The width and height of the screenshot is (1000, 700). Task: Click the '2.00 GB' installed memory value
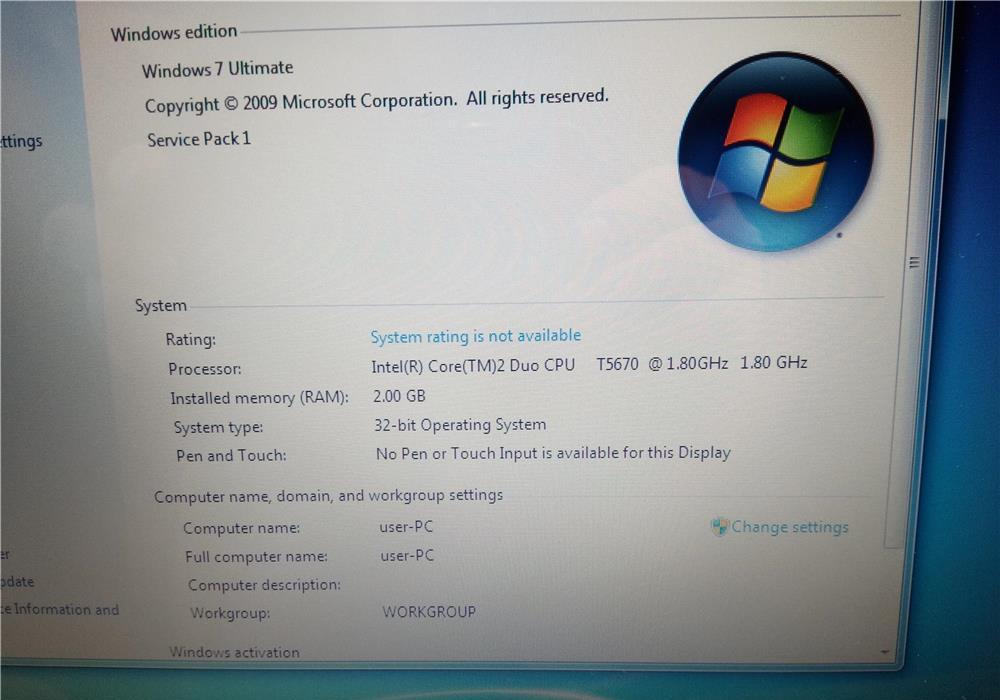[399, 396]
